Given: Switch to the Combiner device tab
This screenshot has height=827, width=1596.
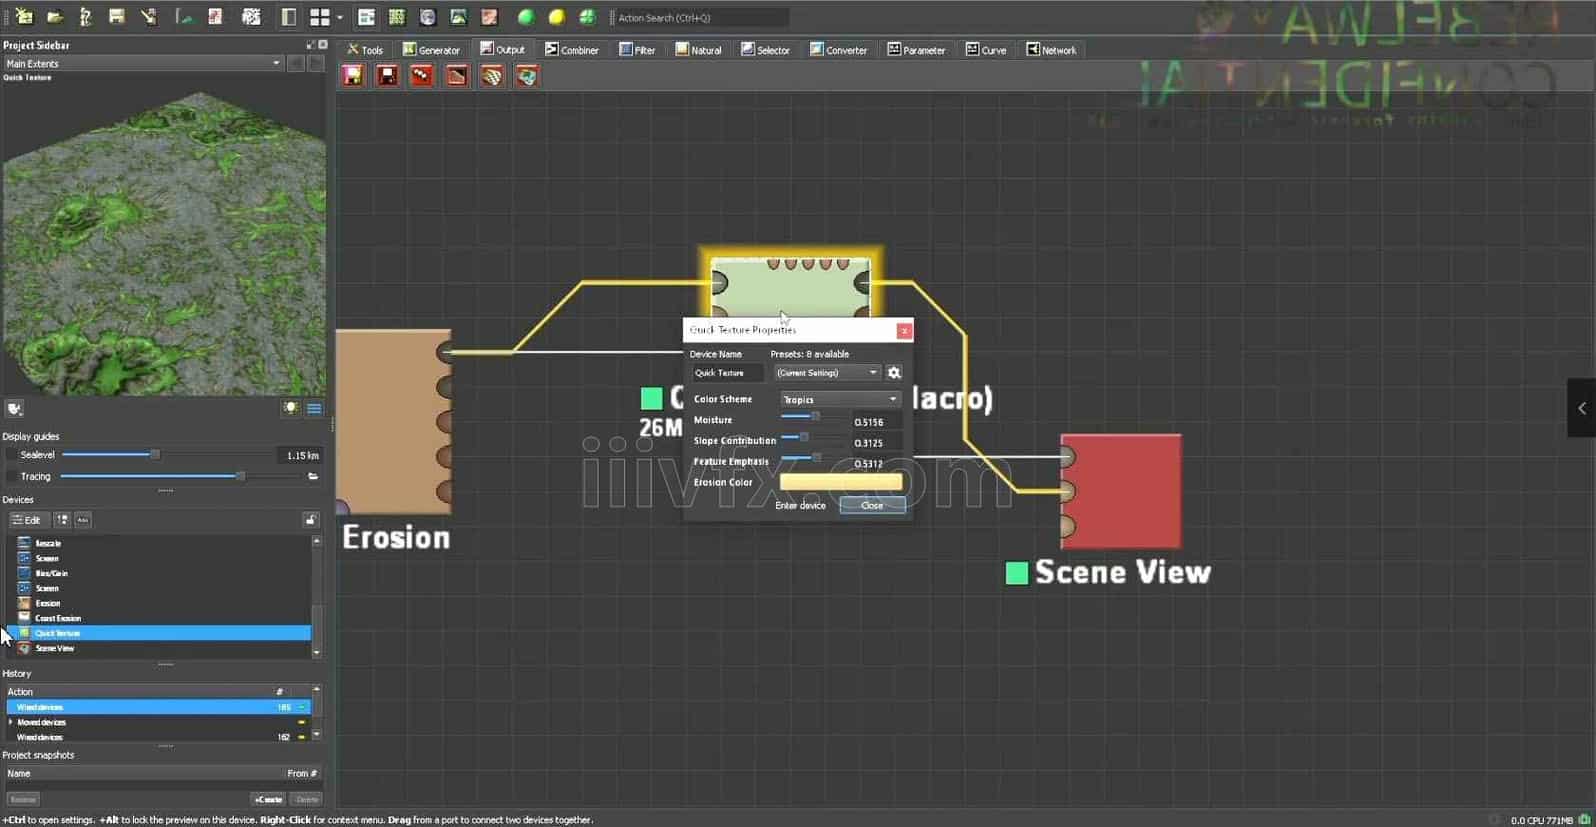Looking at the screenshot, I should pos(572,49).
